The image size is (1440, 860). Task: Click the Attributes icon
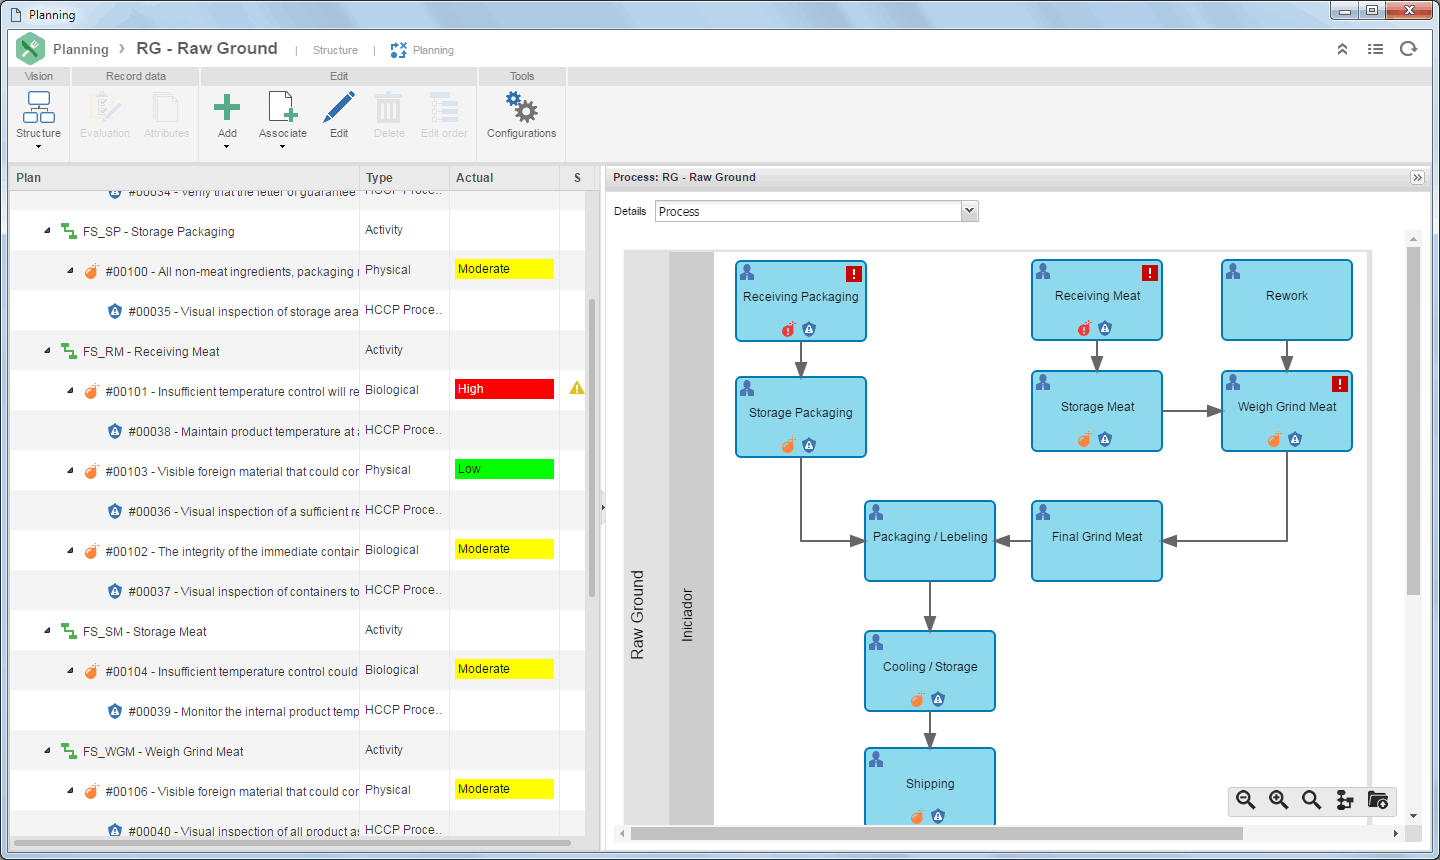click(166, 107)
